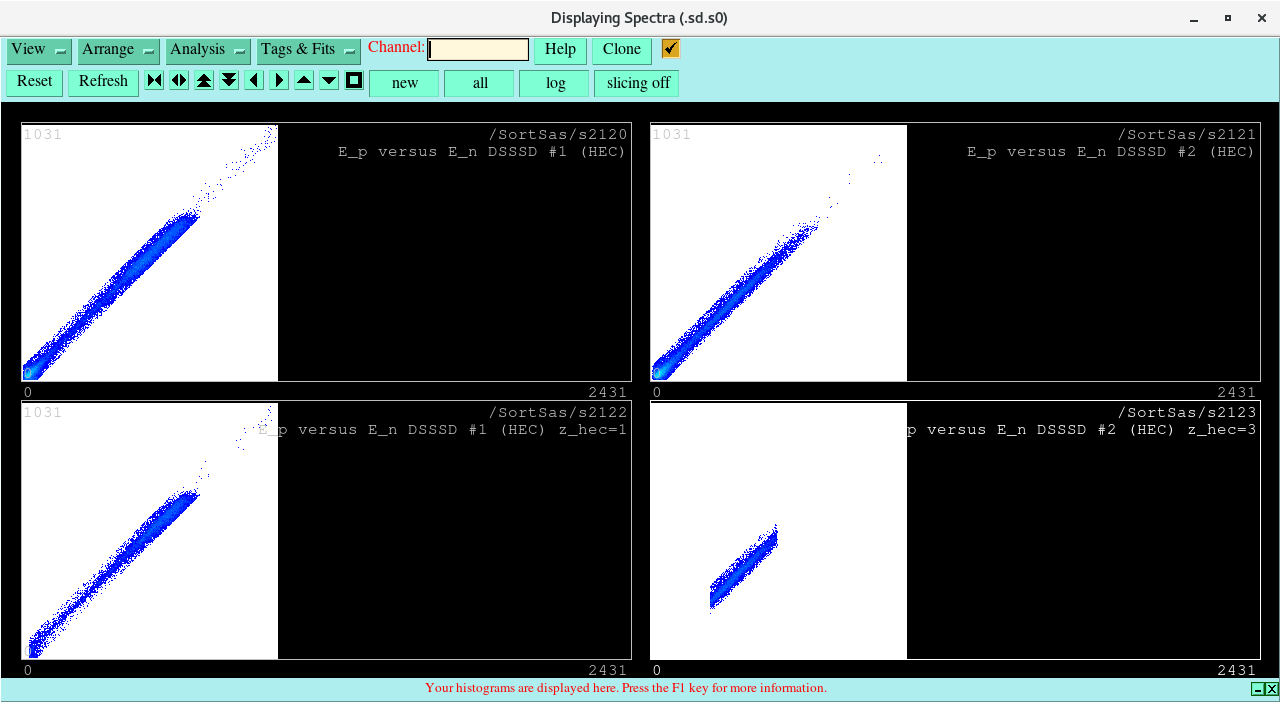Viewport: 1280px width, 702px height.
Task: Click the horizontal expand arrows icon
Action: [179, 81]
